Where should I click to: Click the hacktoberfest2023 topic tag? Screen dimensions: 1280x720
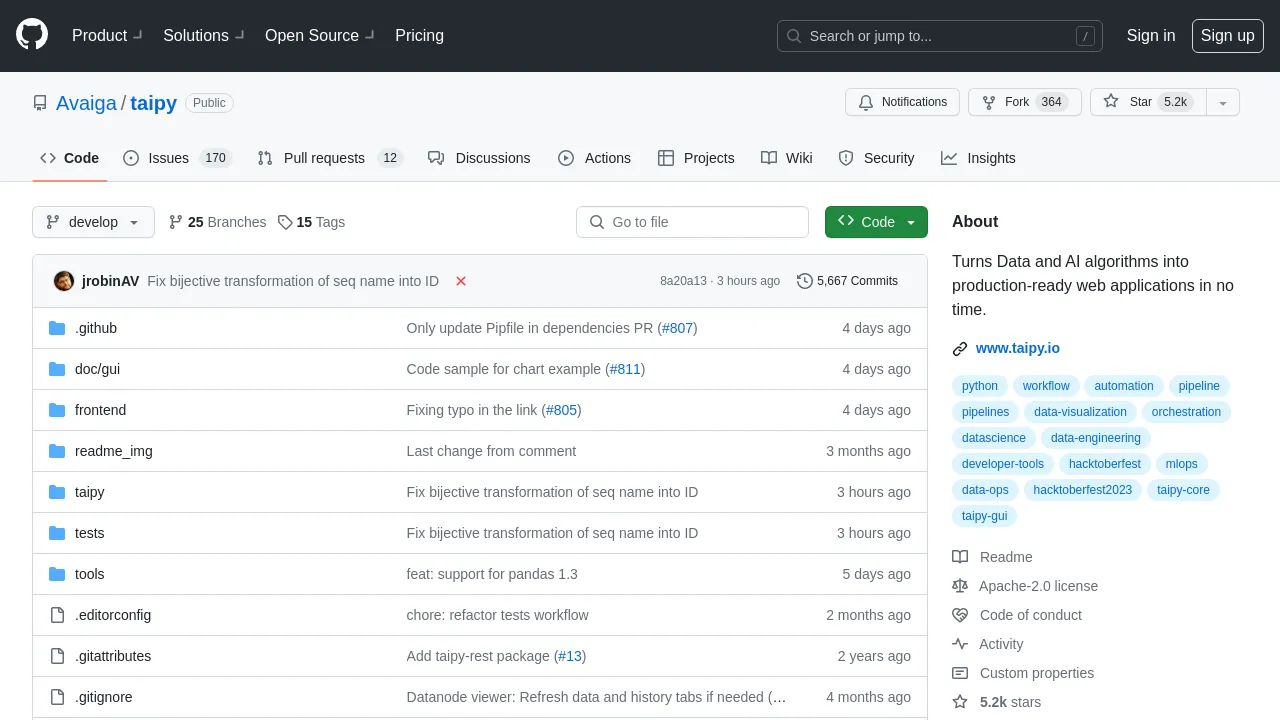pos(1082,490)
